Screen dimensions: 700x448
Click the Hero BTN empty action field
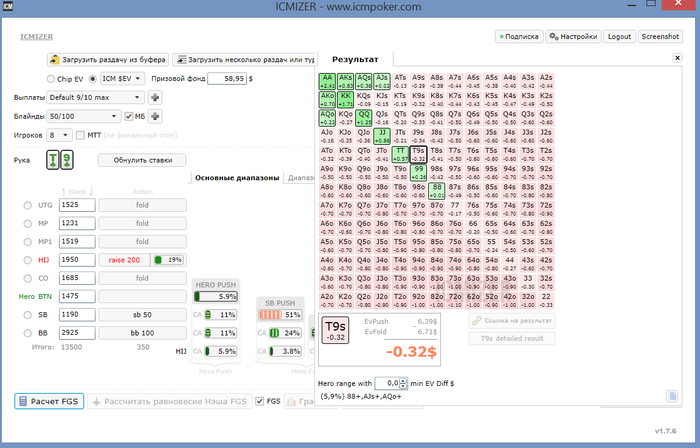[x=142, y=296]
